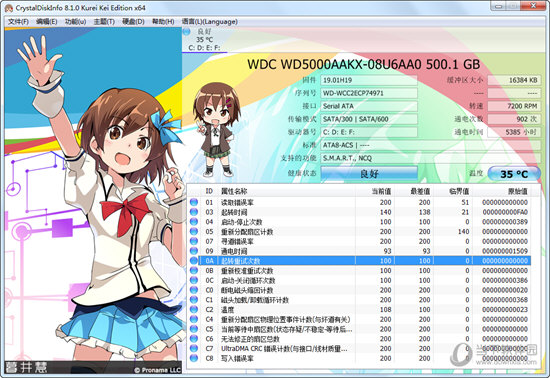Select the 通电时间 attribute name in row 09
This screenshot has height=378, width=550.
[234, 251]
